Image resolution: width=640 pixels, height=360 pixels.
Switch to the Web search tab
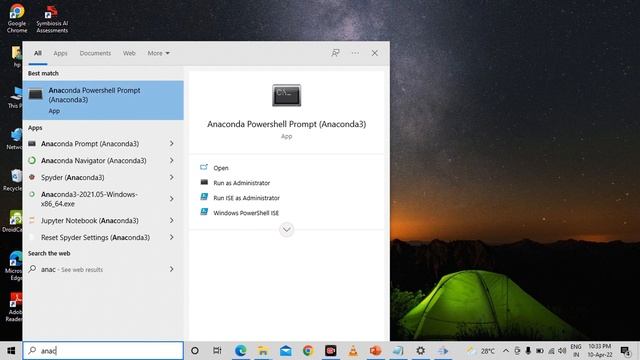click(129, 53)
